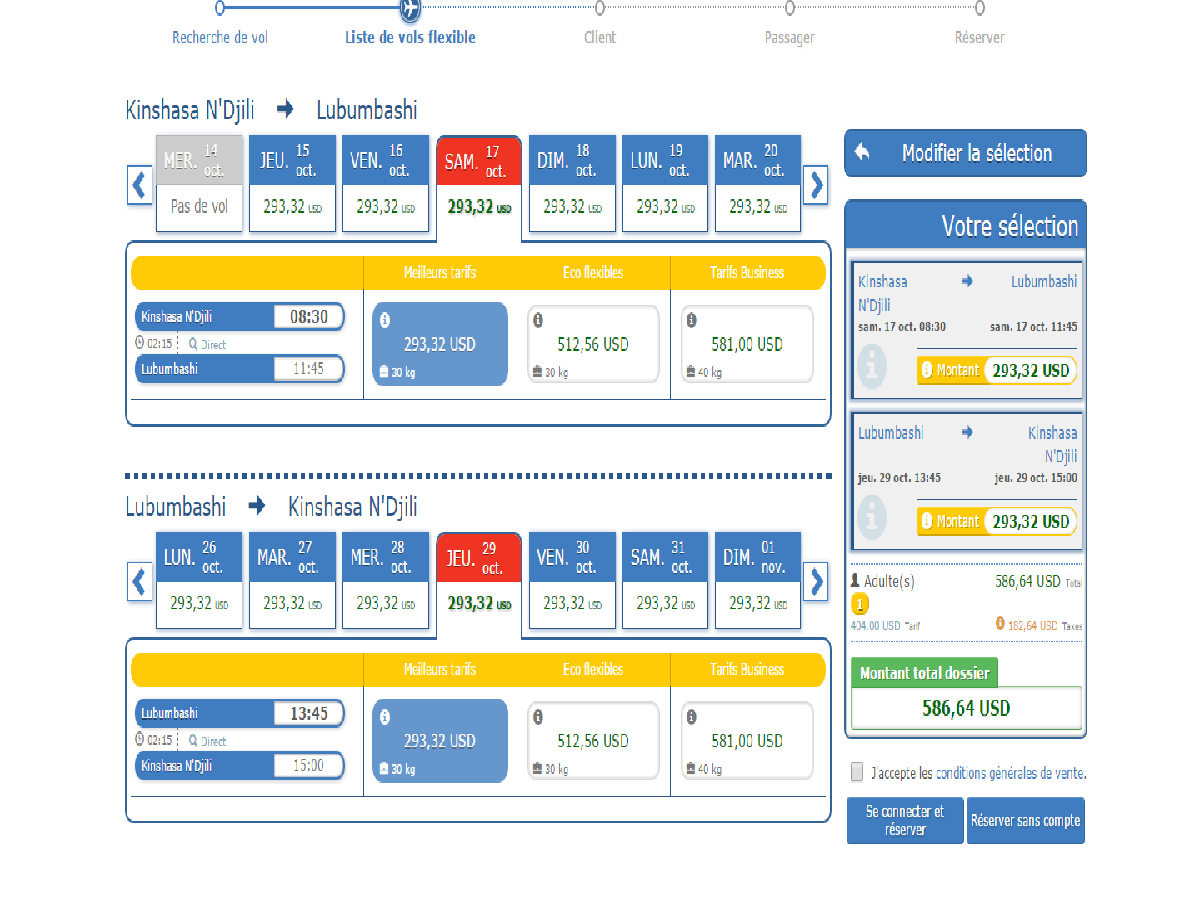Screen dimensions: 1200x910
Task: Select outbound Eco flexibles 512,56 USD fare
Action: coord(593,344)
